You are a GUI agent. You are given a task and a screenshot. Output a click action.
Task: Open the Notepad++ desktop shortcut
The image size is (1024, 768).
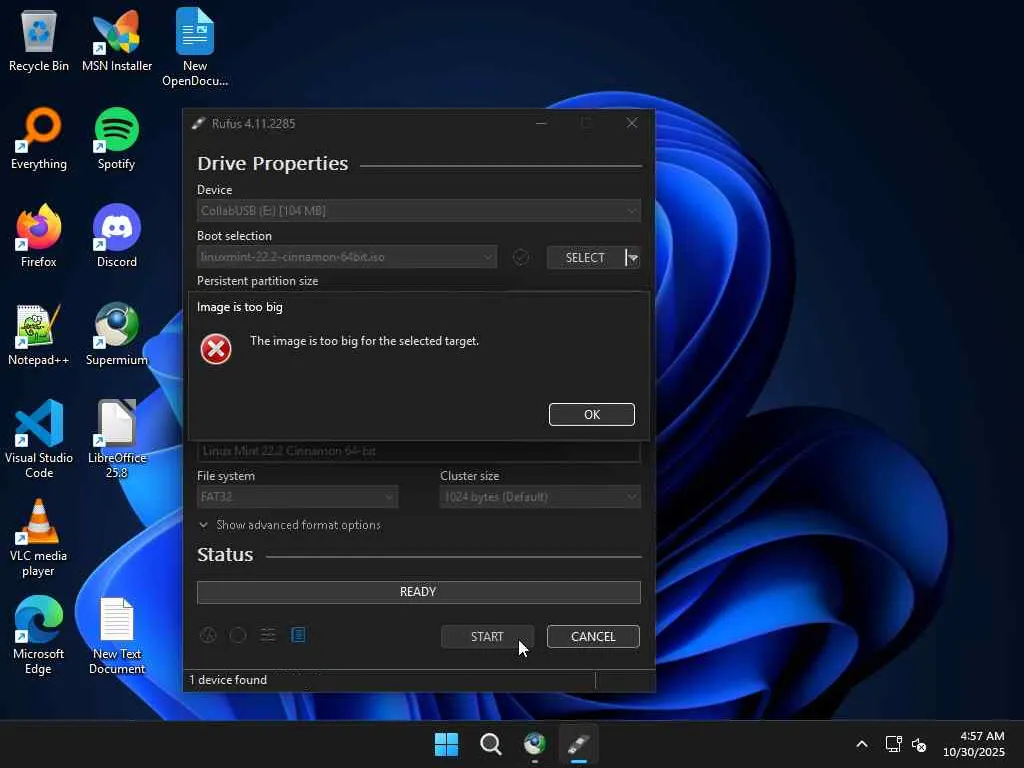(39, 334)
